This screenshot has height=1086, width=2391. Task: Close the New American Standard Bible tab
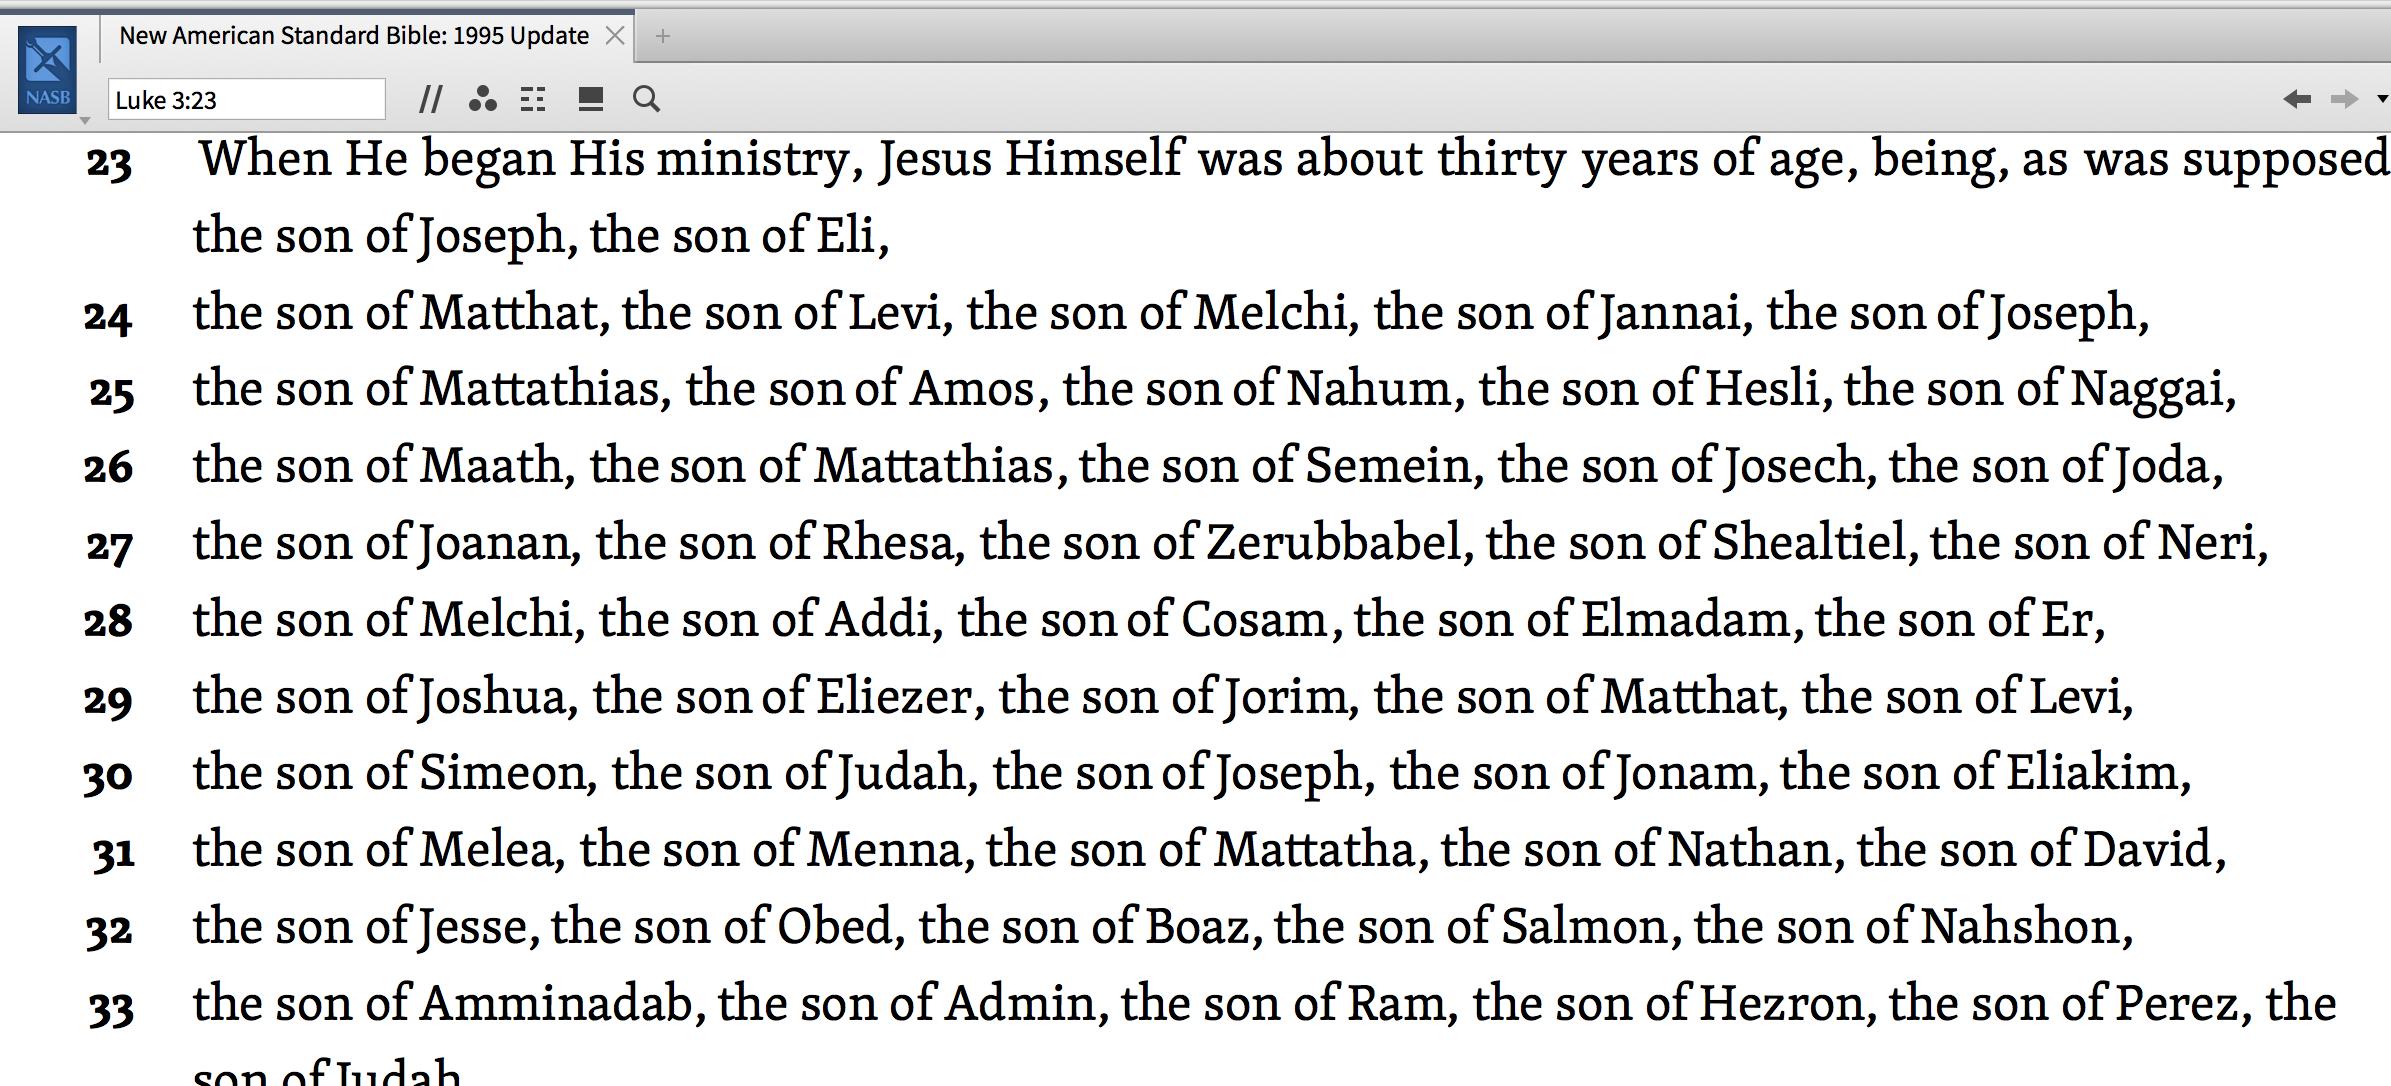(x=616, y=36)
